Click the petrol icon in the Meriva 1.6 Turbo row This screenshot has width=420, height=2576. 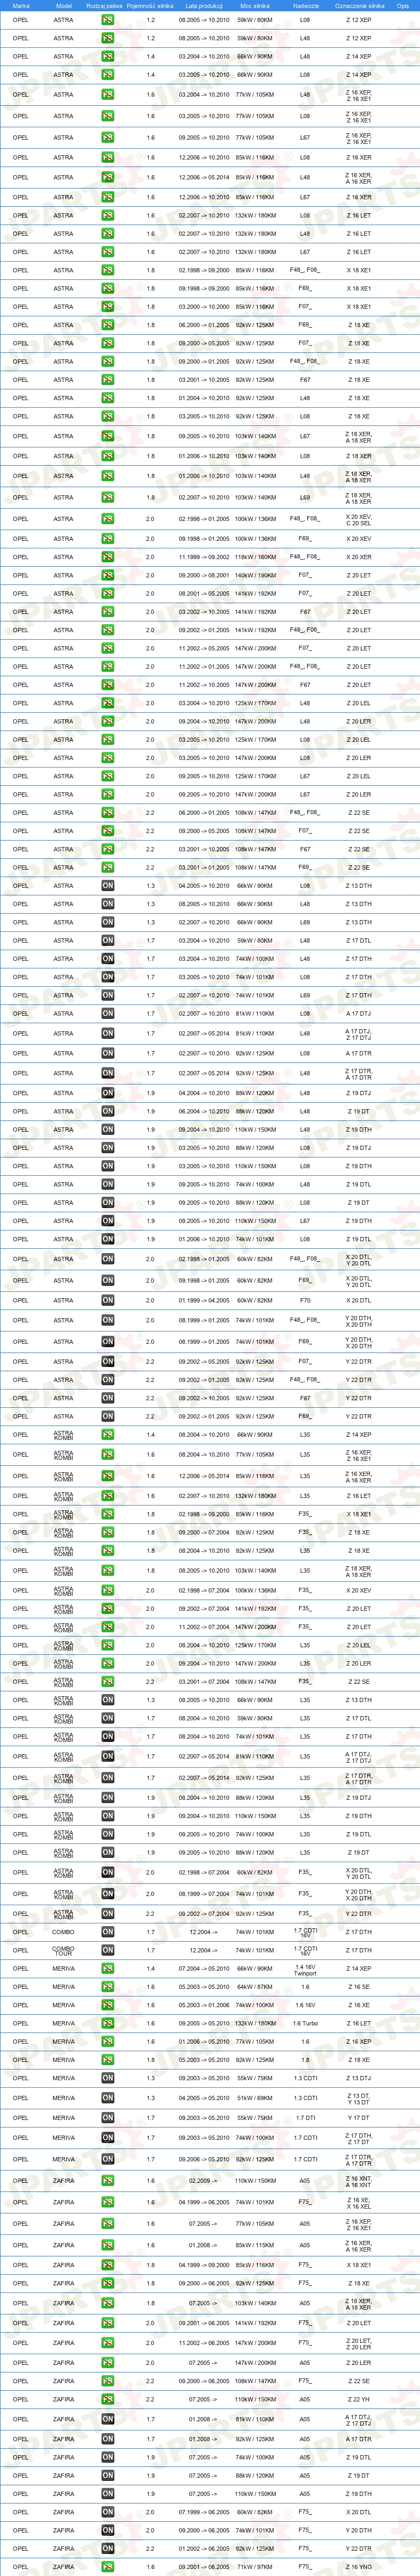tap(108, 2023)
